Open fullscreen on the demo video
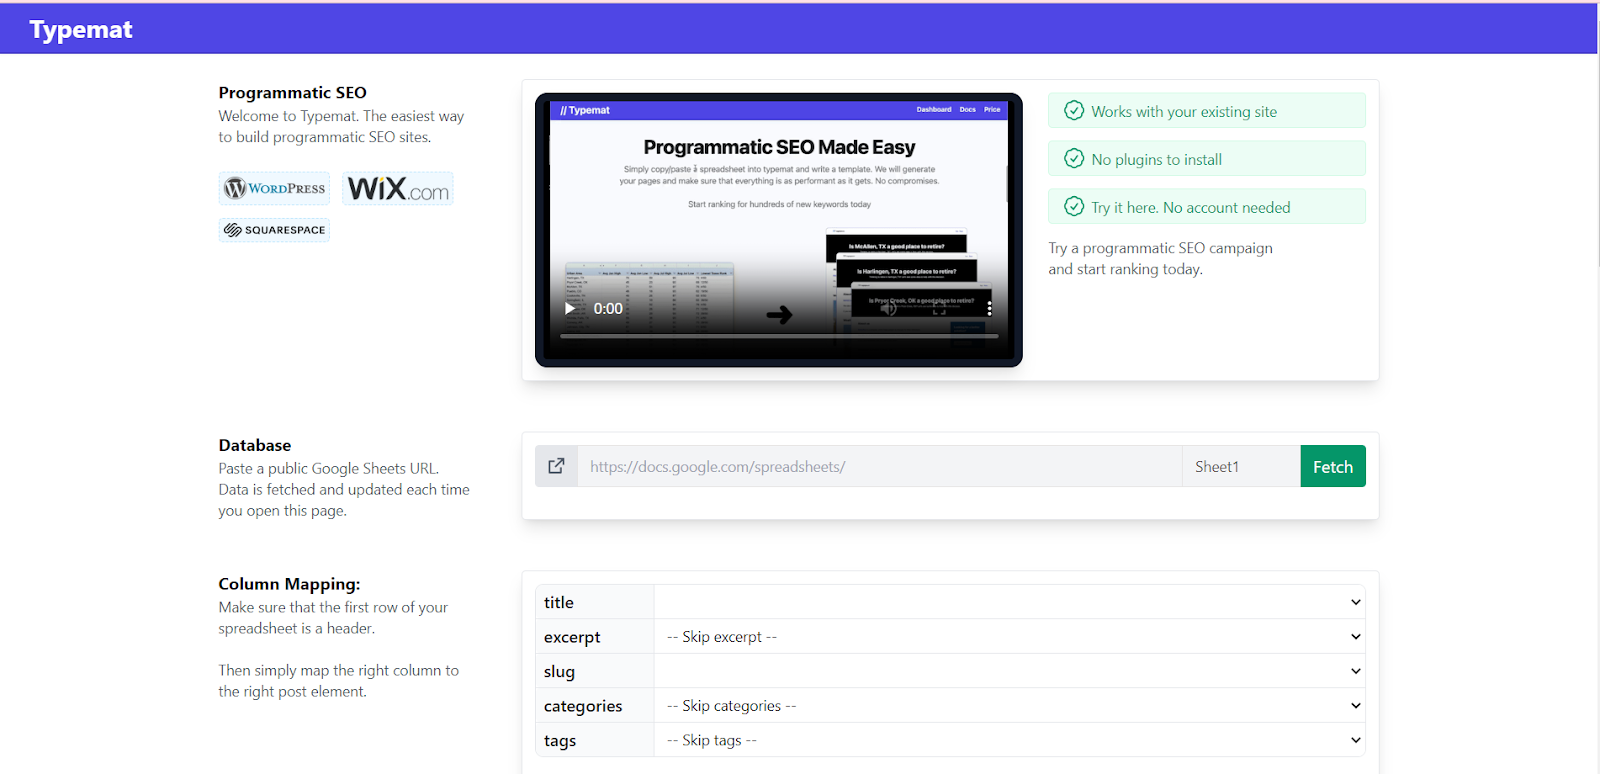This screenshot has height=774, width=1600. 939,308
